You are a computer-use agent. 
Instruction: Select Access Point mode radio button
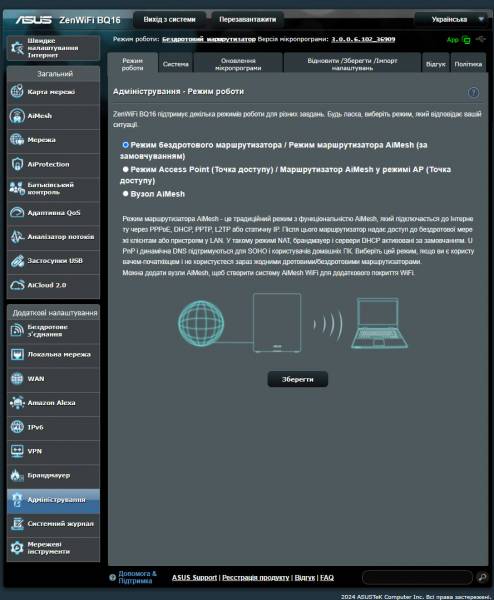pos(125,169)
